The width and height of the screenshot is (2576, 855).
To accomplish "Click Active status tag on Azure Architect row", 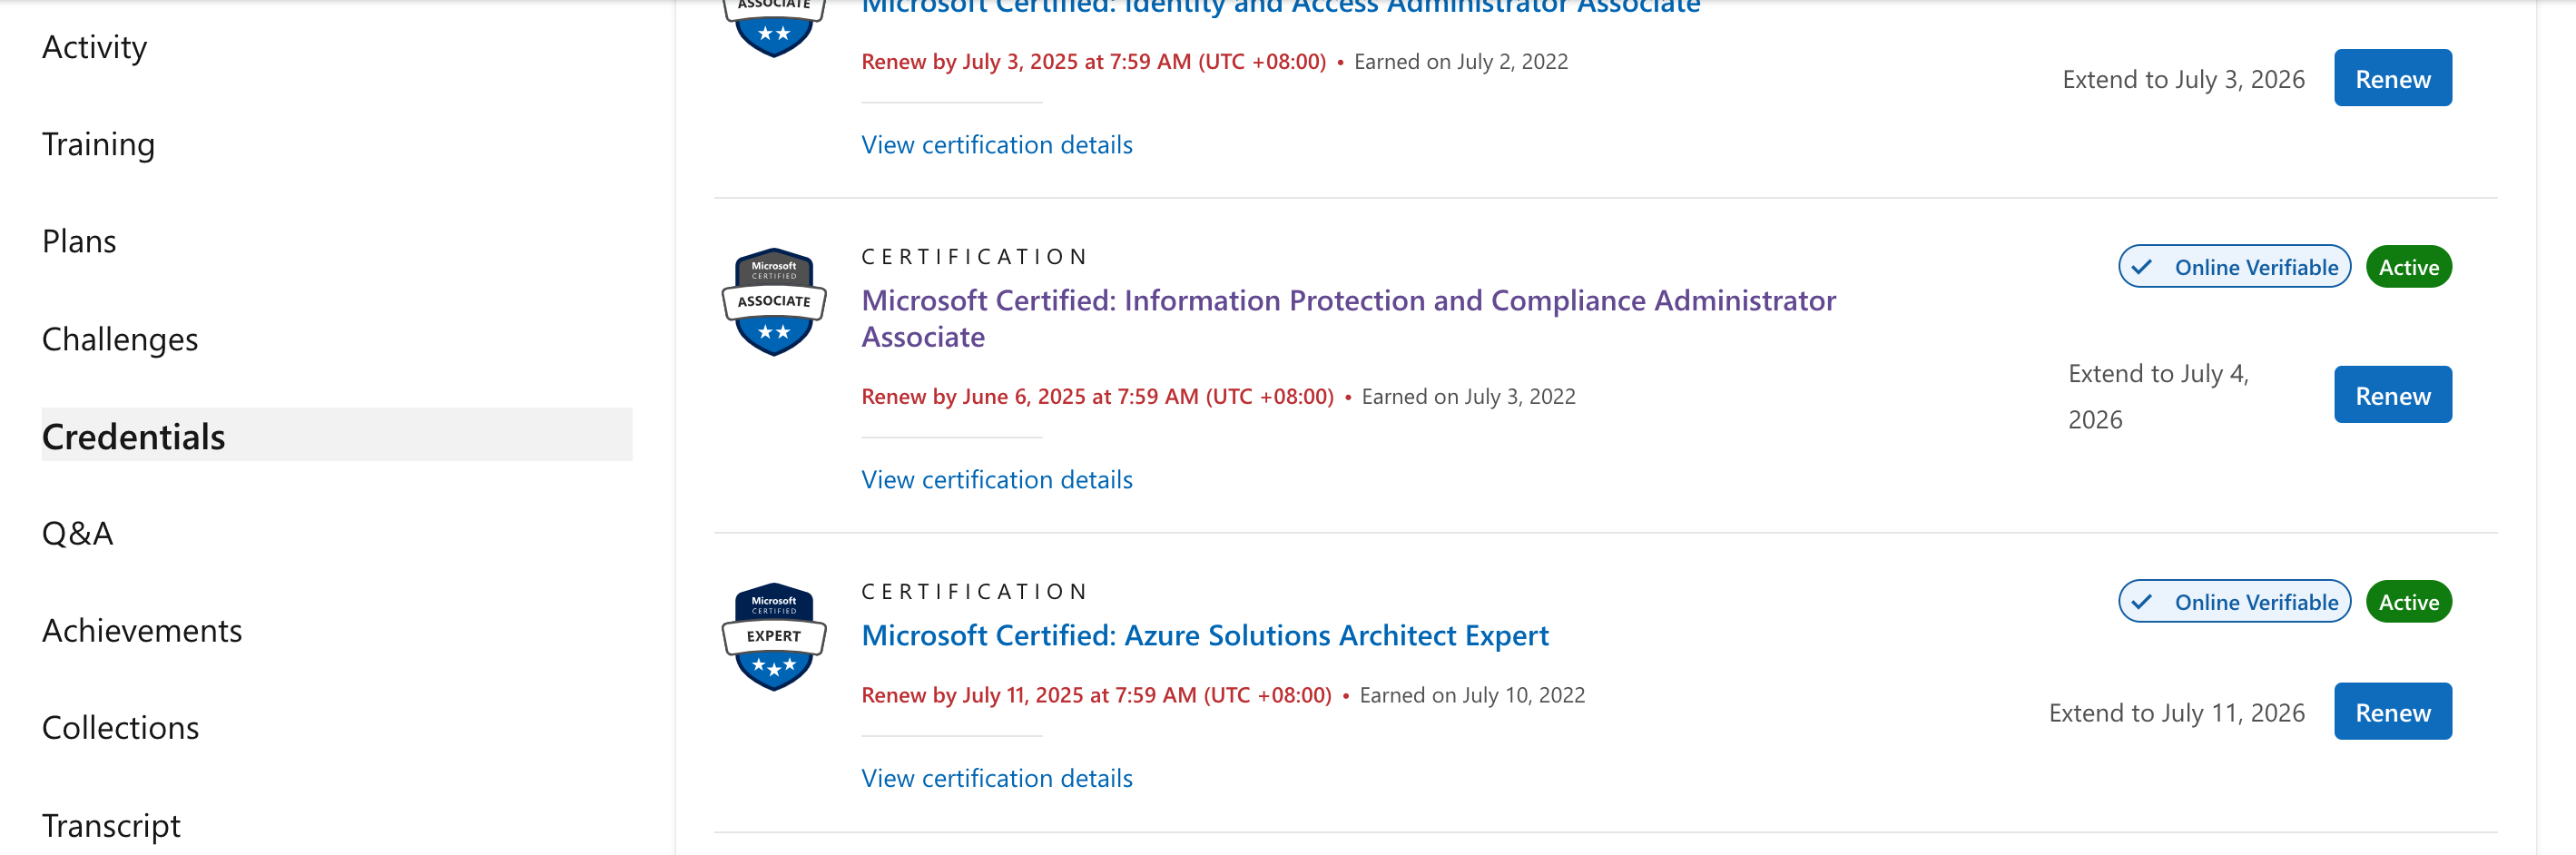I will pos(2408,602).
